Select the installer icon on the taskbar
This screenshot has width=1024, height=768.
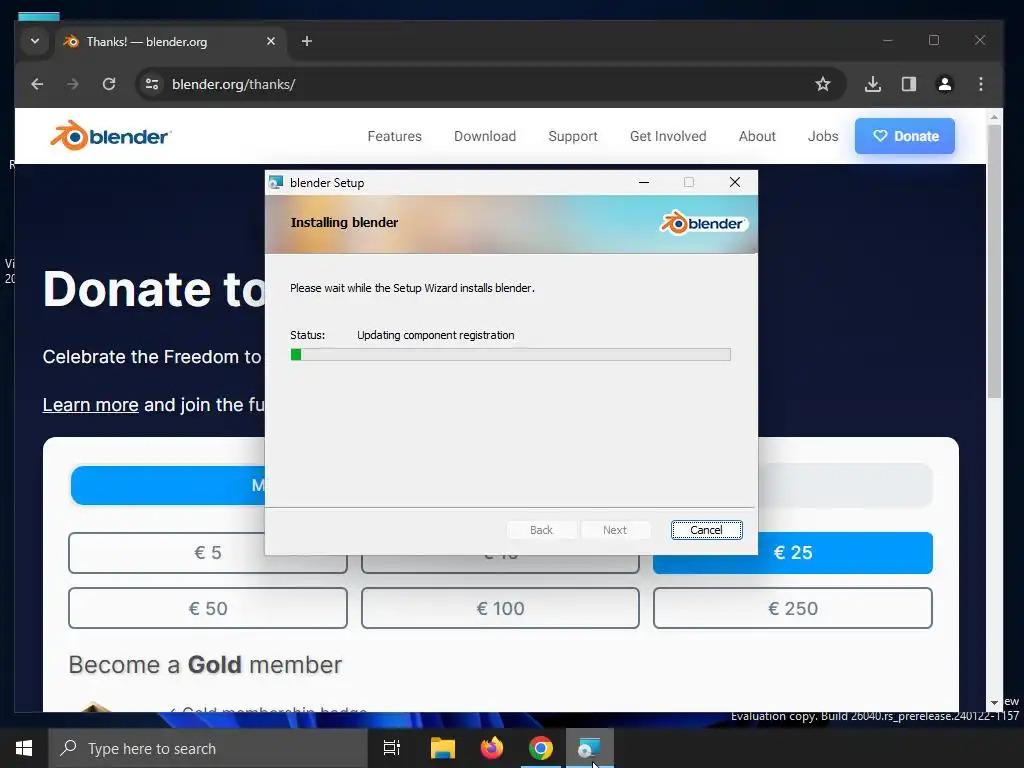(590, 748)
